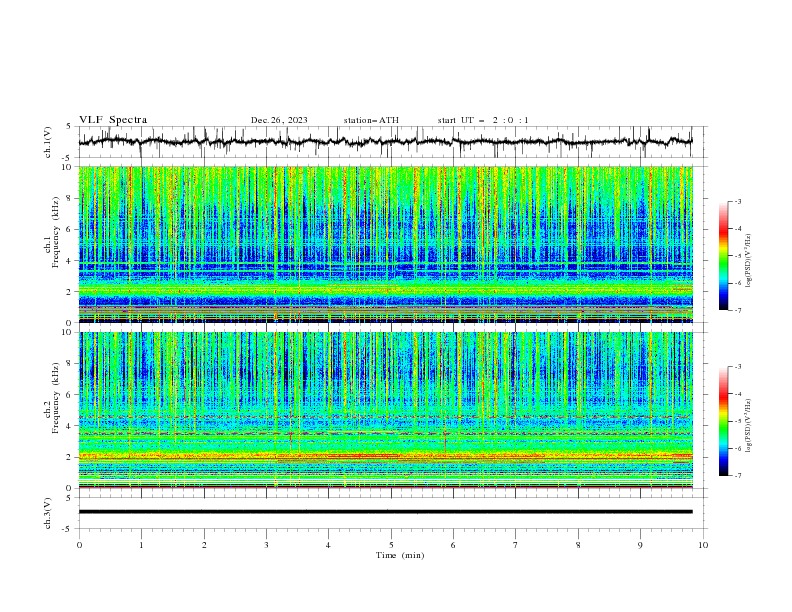
Task: Click the ch.1 waveform trace plot
Action: (x=385, y=142)
